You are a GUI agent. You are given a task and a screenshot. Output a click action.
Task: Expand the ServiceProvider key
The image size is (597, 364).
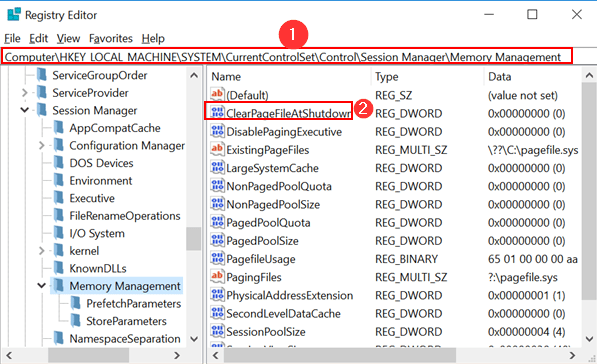[25, 93]
